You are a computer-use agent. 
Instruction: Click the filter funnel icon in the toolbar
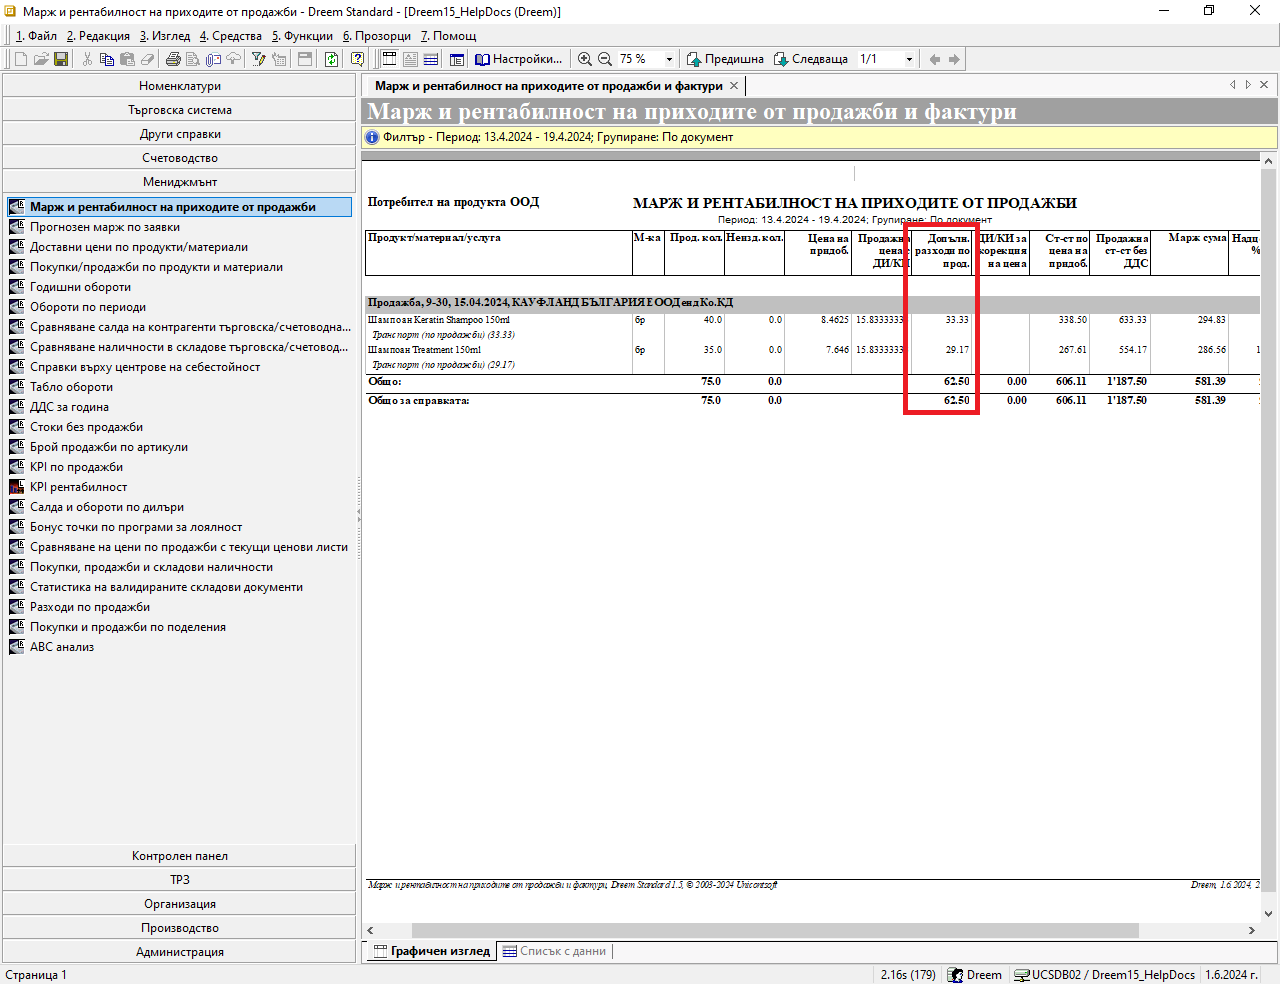click(x=259, y=60)
